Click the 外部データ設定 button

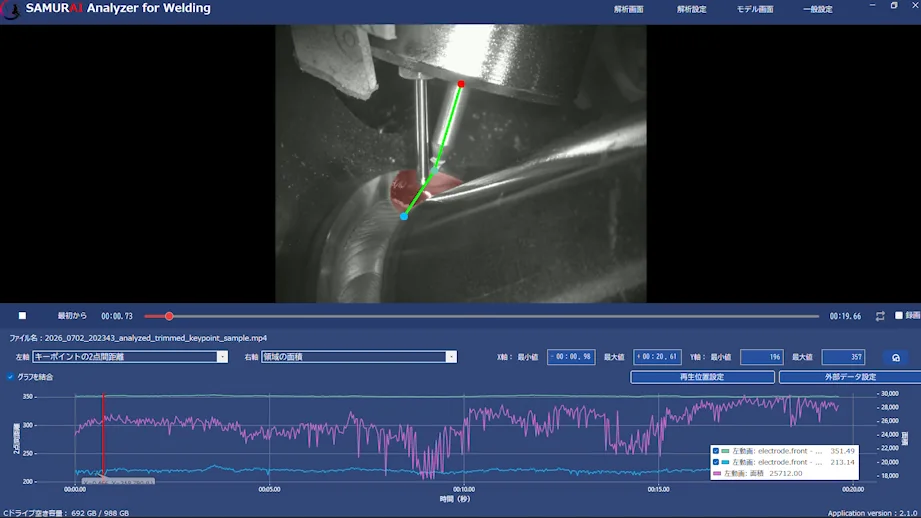coord(851,377)
